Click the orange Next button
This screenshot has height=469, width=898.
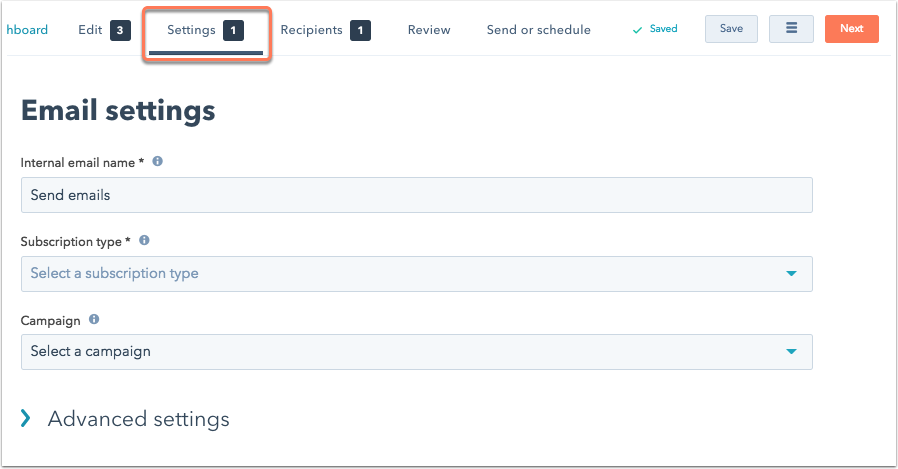[x=852, y=29]
